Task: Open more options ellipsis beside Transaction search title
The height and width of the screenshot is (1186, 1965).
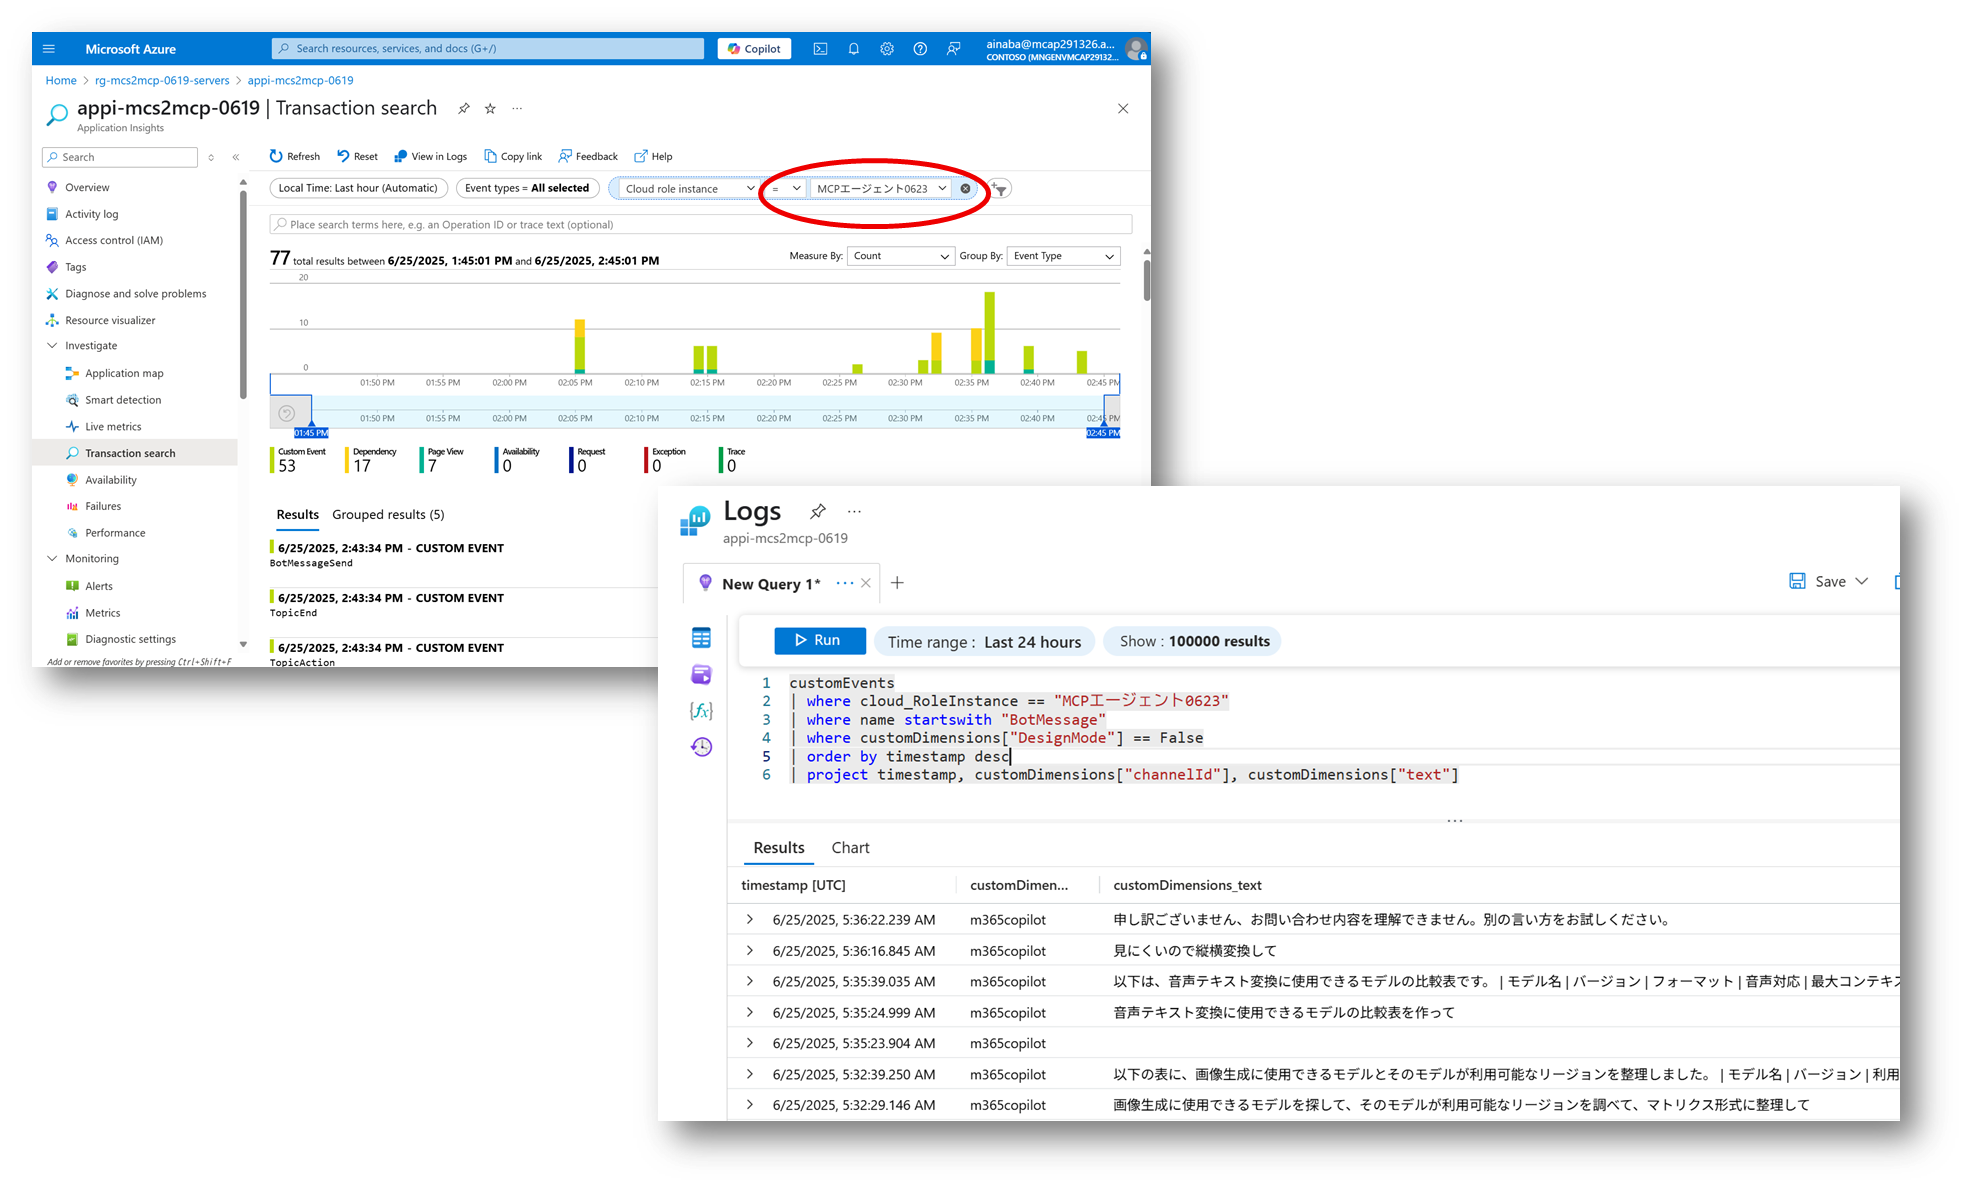Action: [x=517, y=108]
